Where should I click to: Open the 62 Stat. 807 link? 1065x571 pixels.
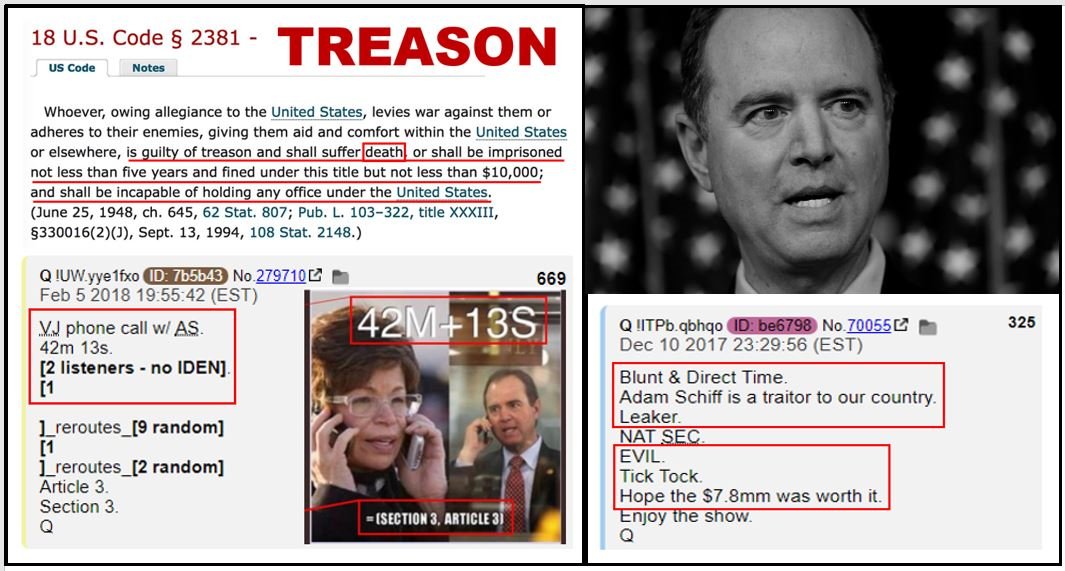click(245, 213)
